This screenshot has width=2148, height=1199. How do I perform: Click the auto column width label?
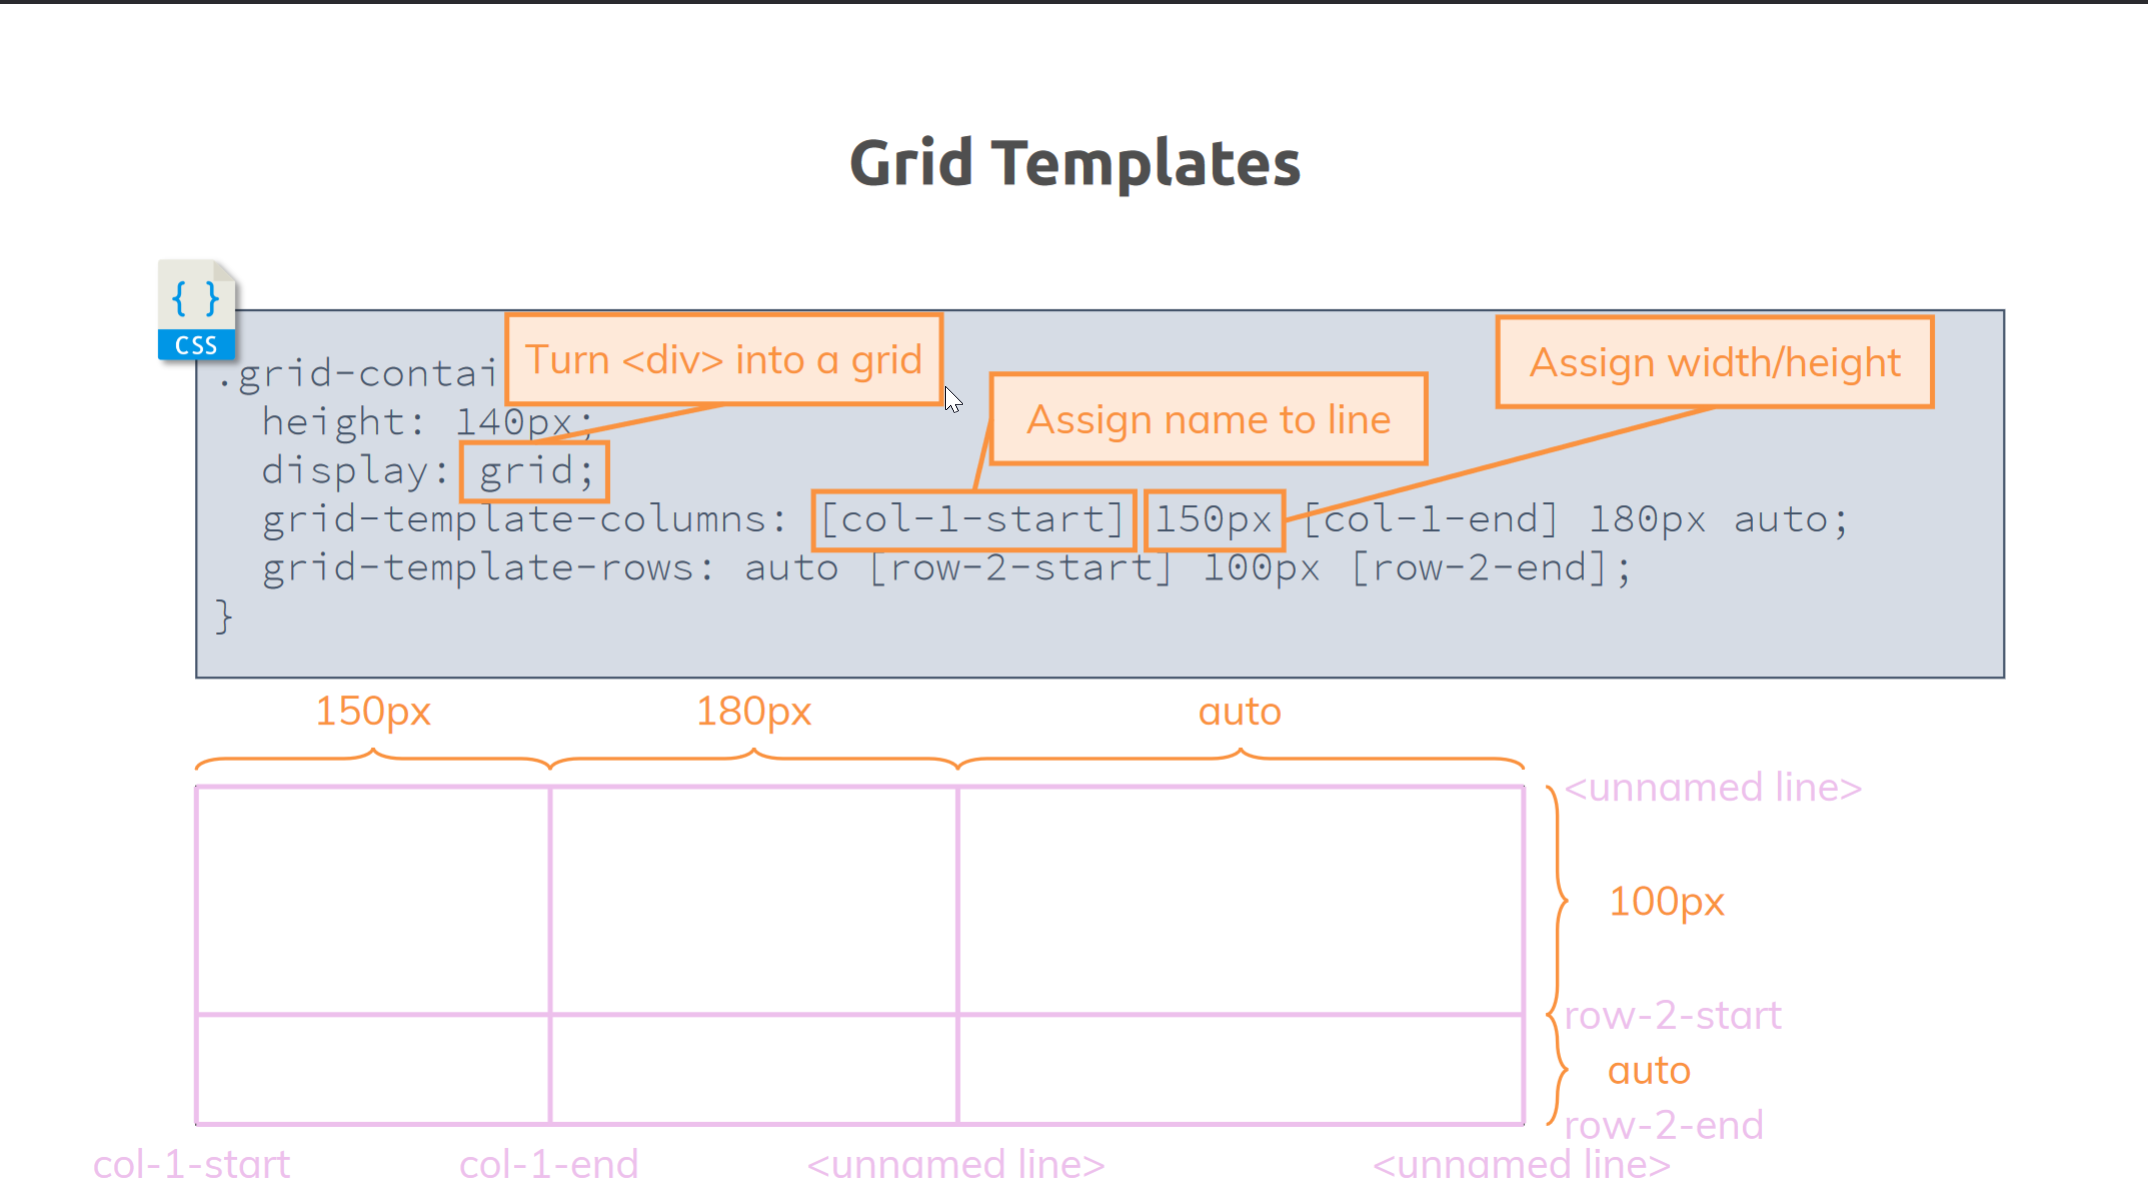[1239, 709]
